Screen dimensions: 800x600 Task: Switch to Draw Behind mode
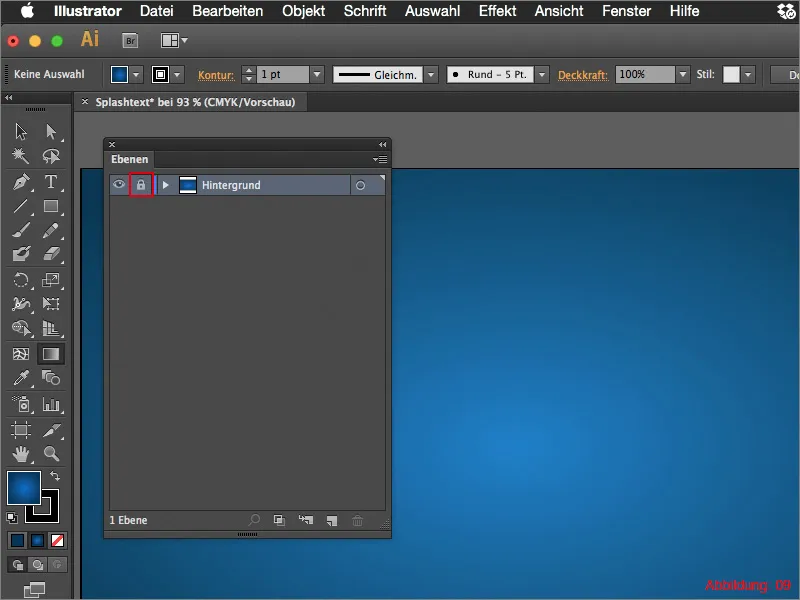[x=37, y=565]
